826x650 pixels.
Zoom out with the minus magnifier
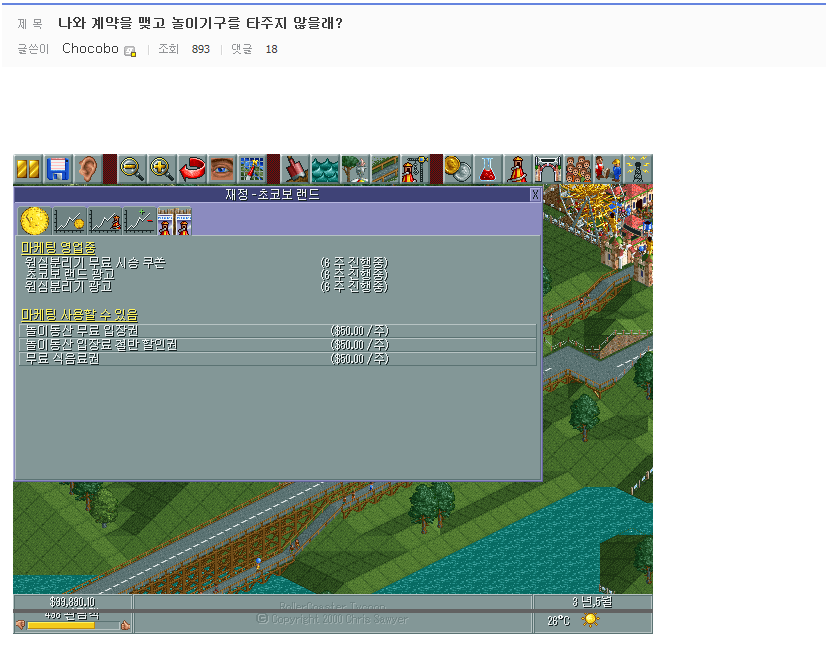click(132, 169)
